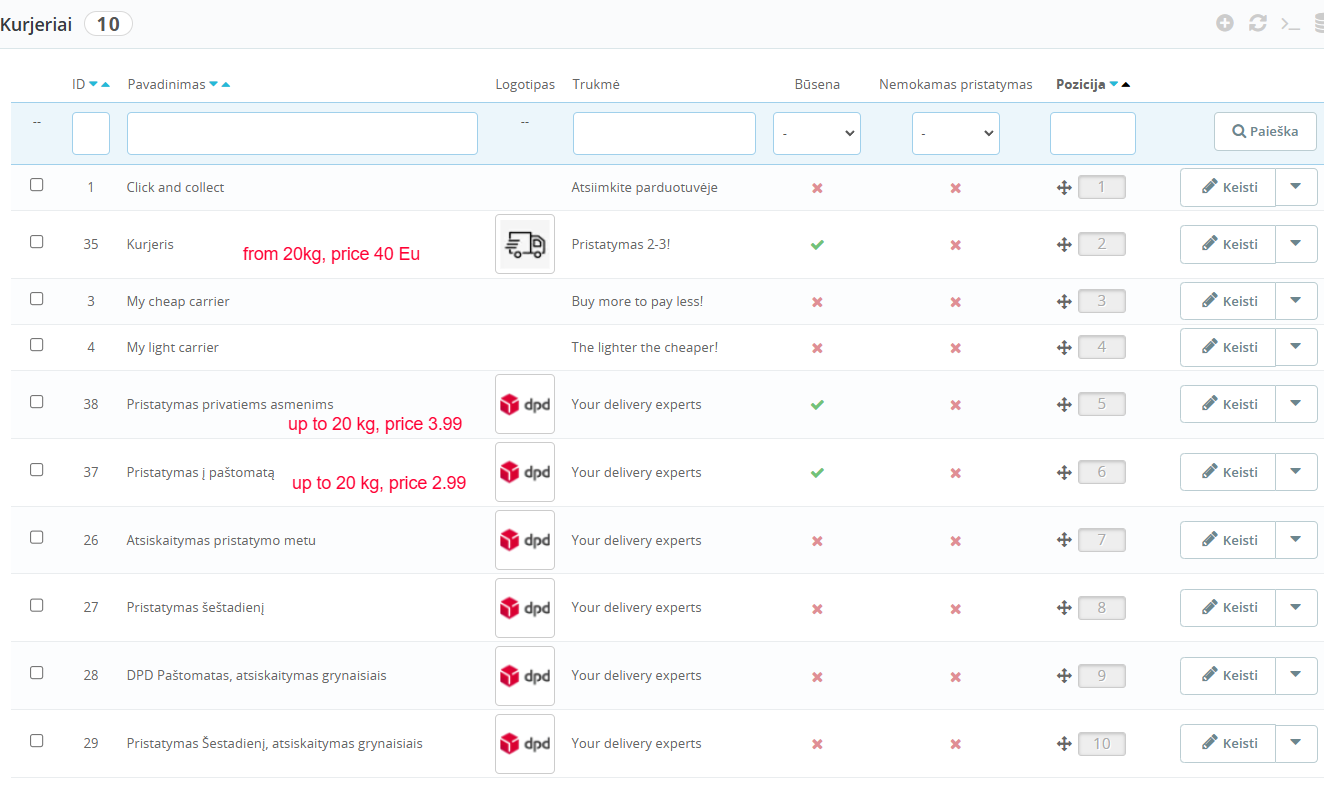Screen dimensions: 1324x798
Task: Grab move handle for position 1
Action: coord(1064,188)
